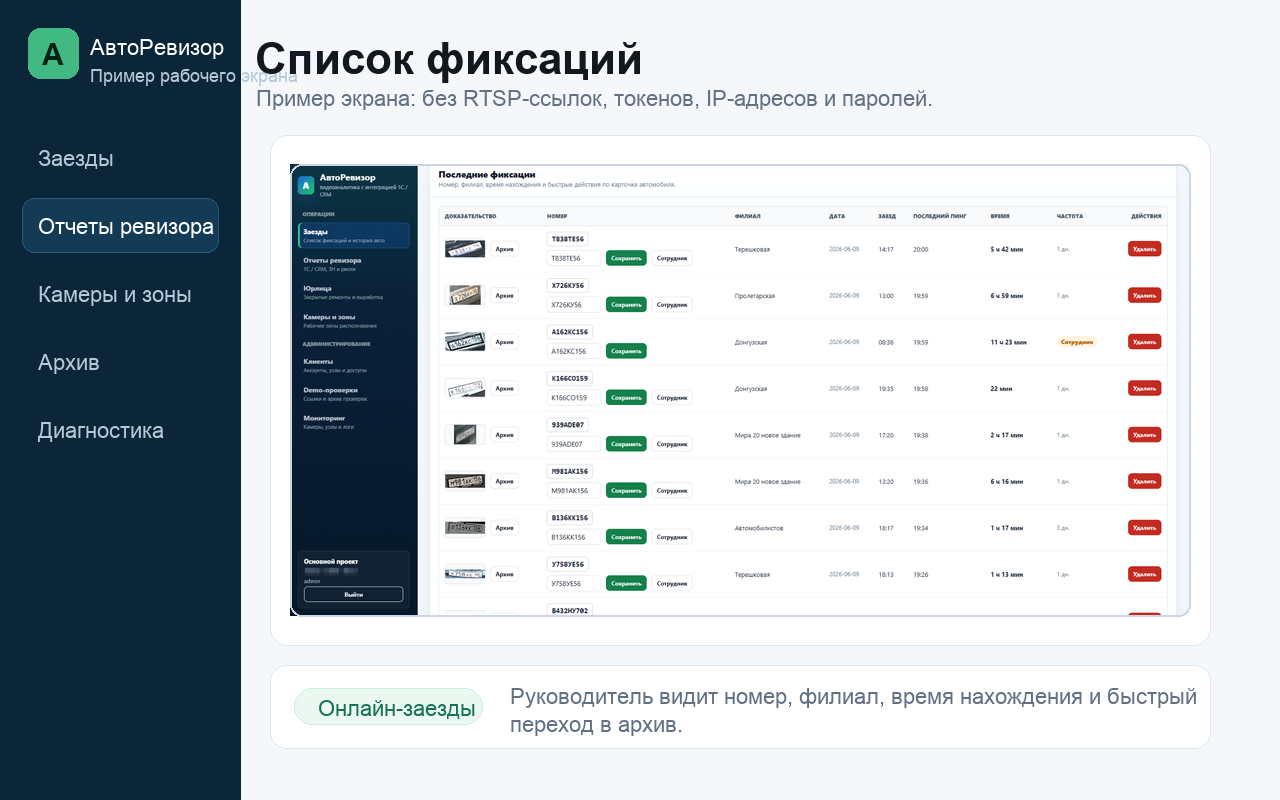Click the Пролетарская branch cell

[755, 296]
